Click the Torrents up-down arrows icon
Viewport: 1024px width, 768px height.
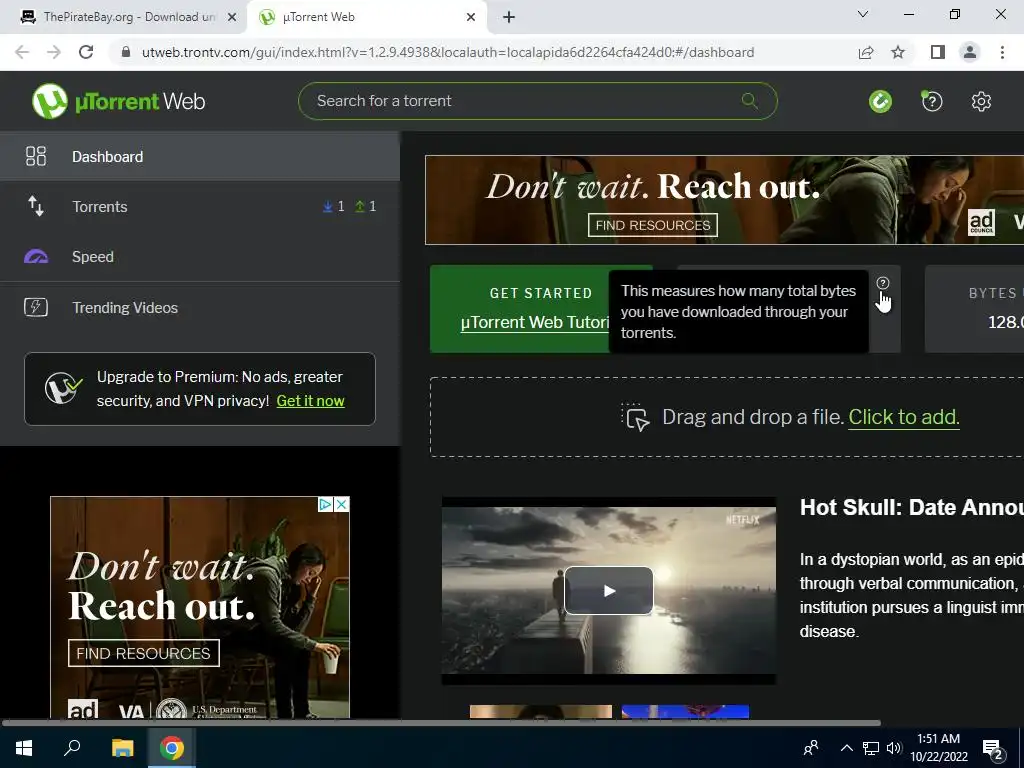click(36, 206)
